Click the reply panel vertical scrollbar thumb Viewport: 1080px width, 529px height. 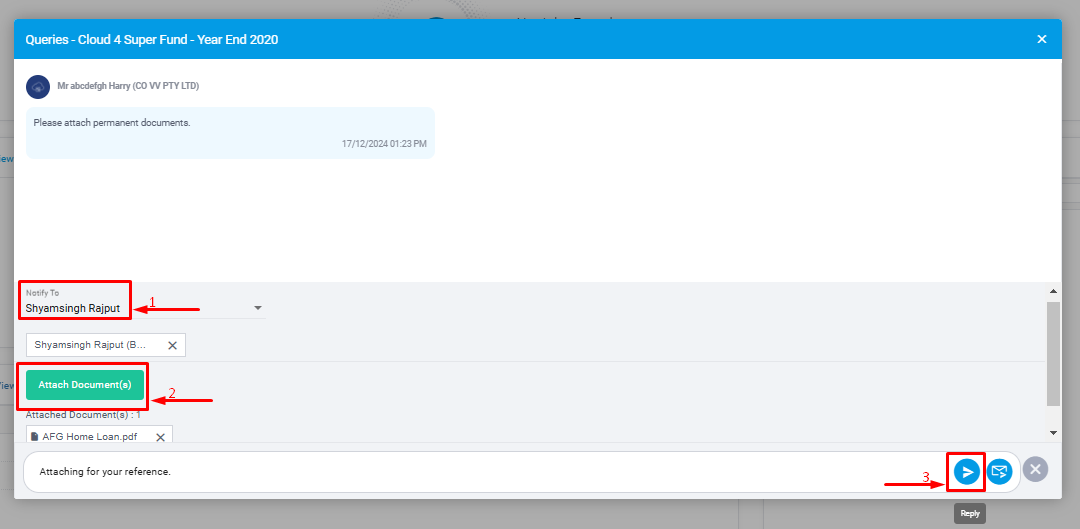(x=1053, y=353)
